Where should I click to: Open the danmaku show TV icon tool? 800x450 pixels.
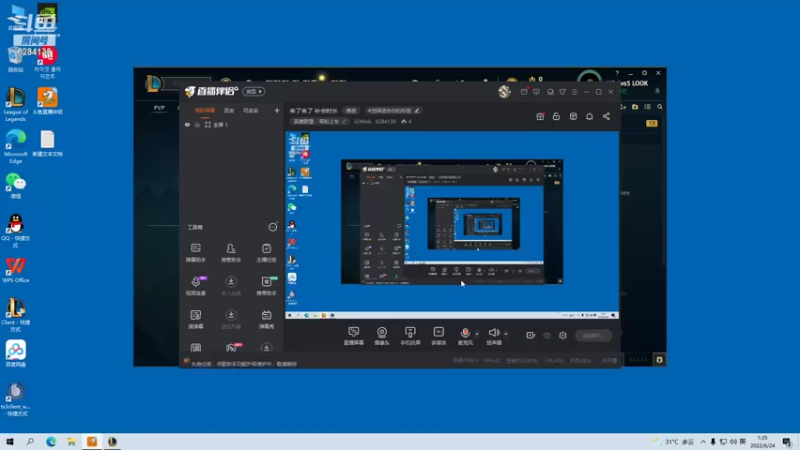266,319
